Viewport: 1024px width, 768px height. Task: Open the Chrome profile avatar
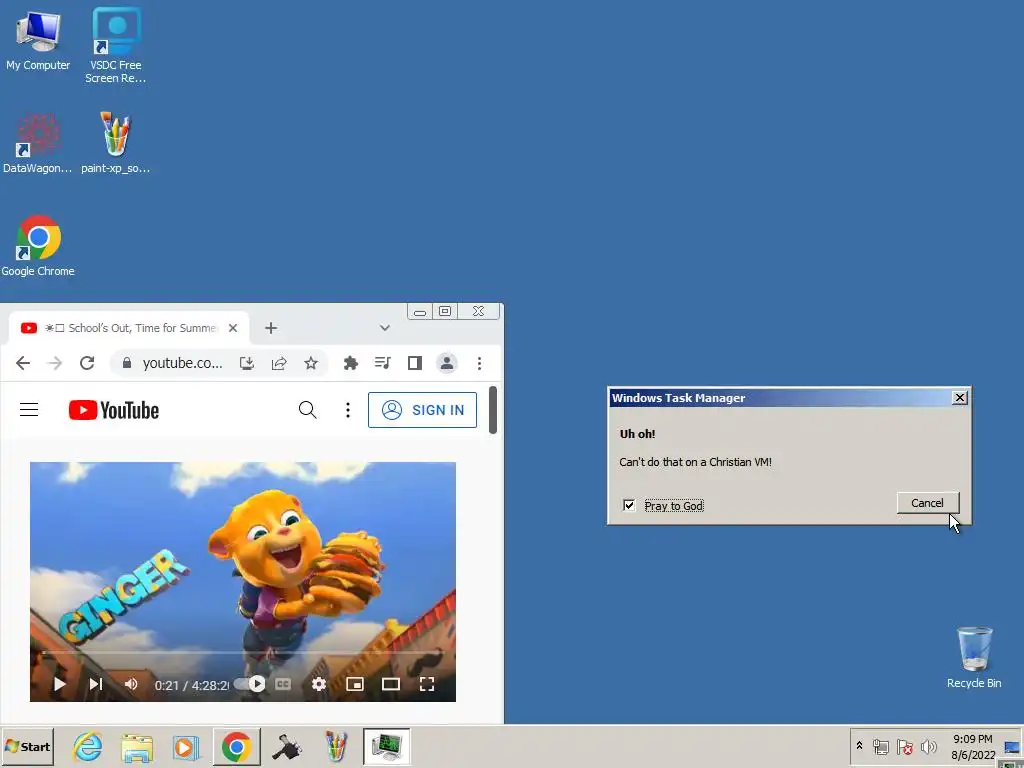[447, 363]
